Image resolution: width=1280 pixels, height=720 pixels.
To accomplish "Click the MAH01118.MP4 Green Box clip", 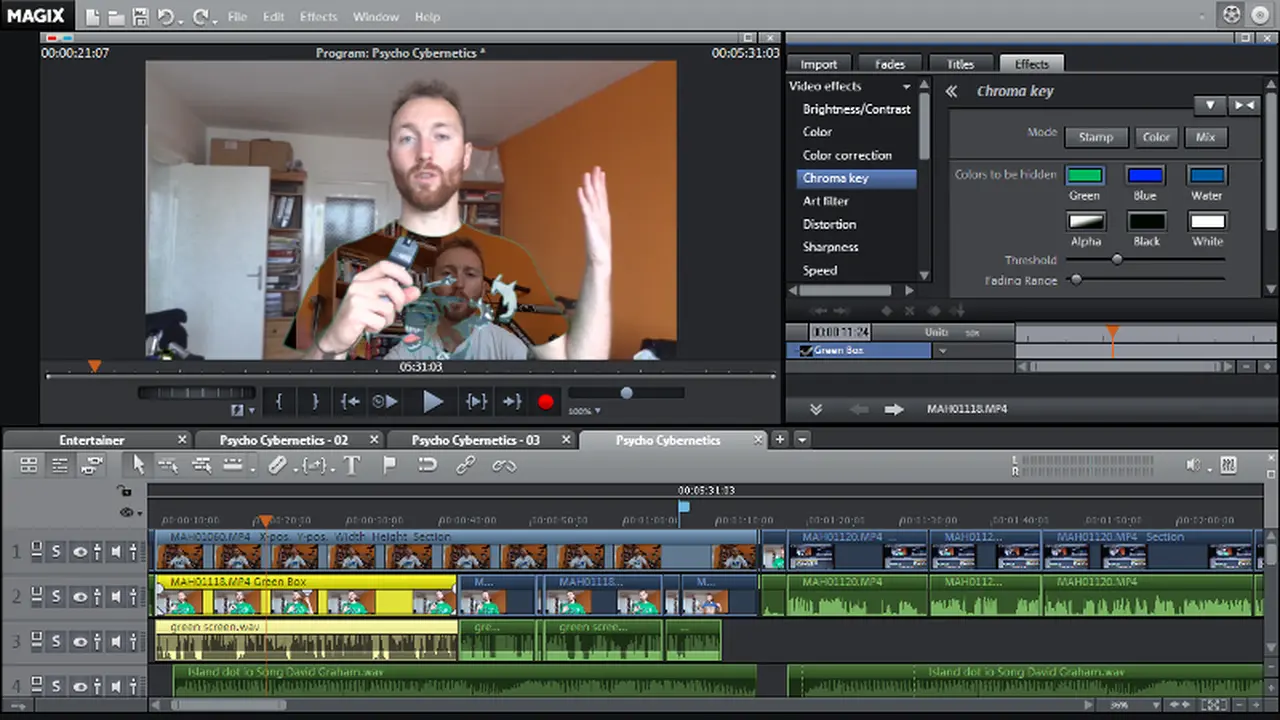I will pos(306,596).
